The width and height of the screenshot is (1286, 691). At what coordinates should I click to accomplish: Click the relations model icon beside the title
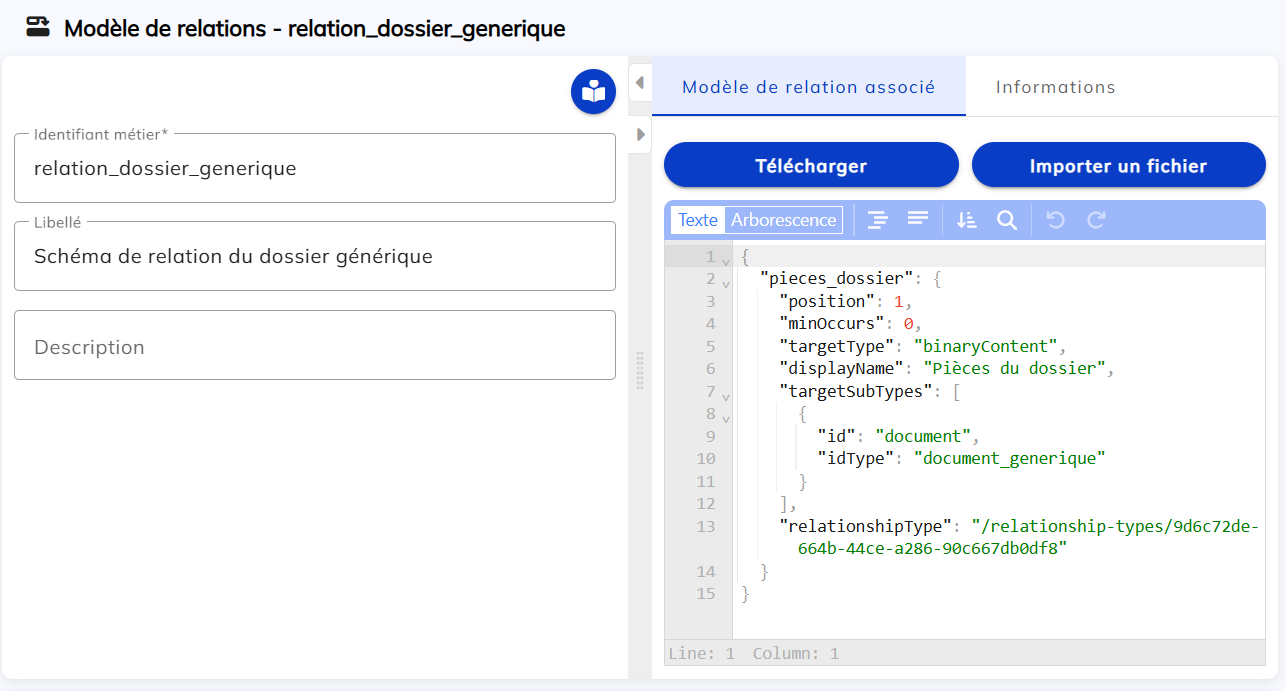[x=38, y=27]
